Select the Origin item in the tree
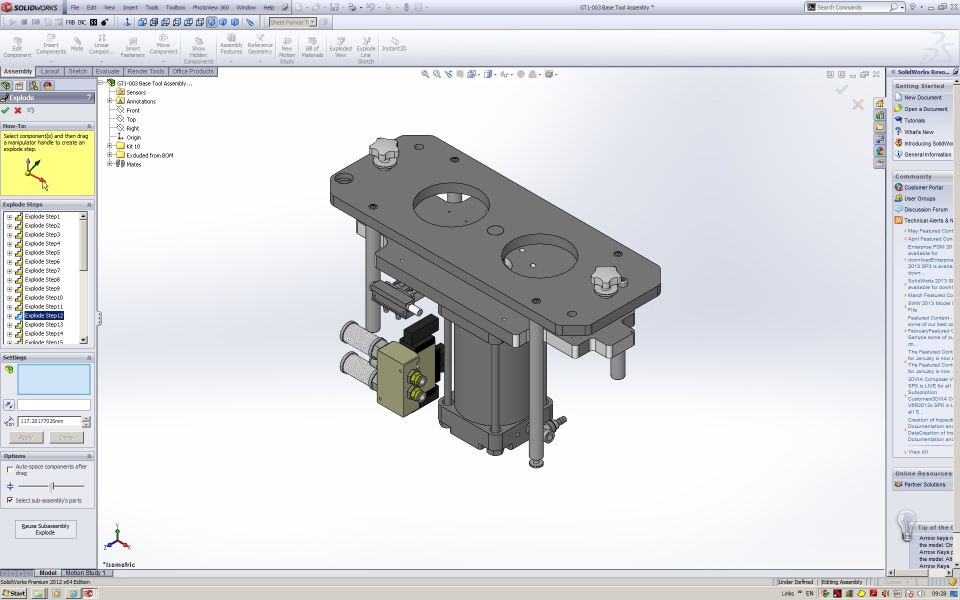 point(133,137)
